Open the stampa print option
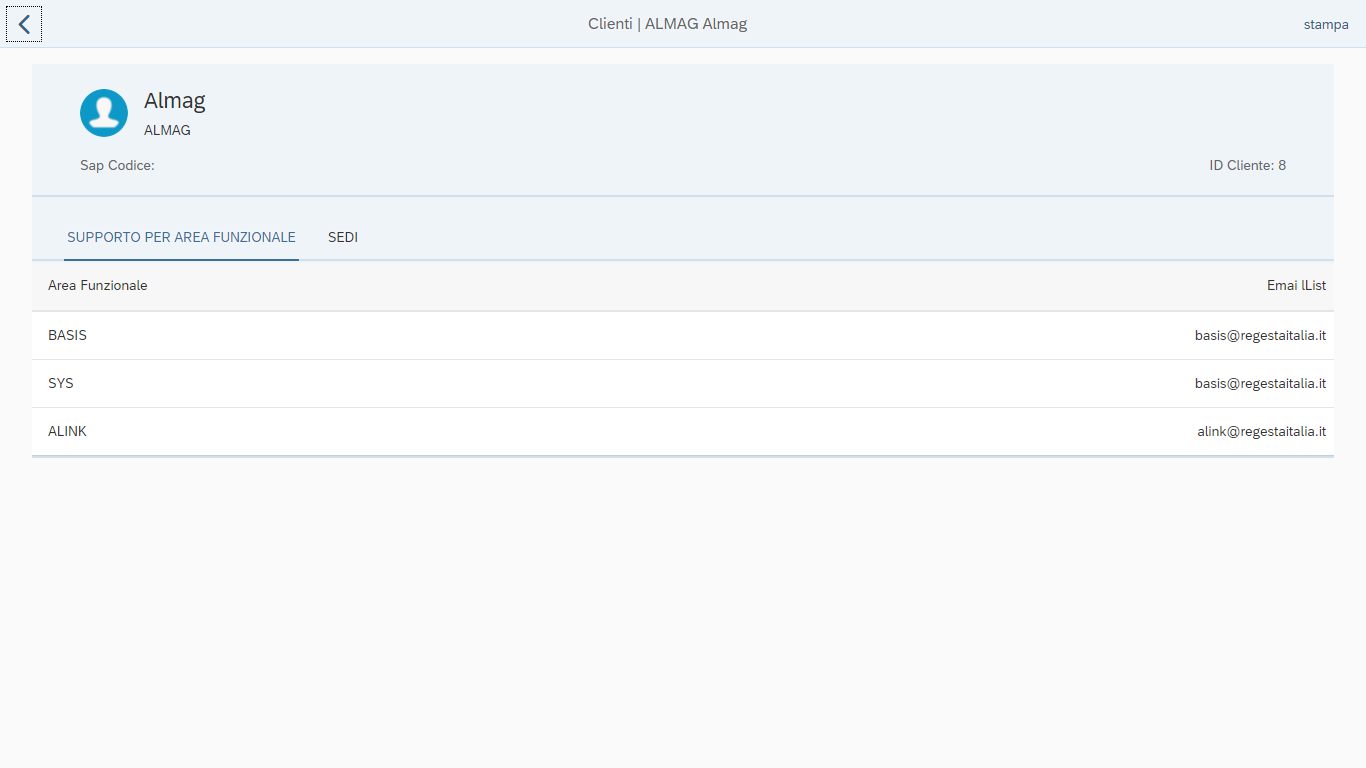1366x768 pixels. (x=1325, y=23)
